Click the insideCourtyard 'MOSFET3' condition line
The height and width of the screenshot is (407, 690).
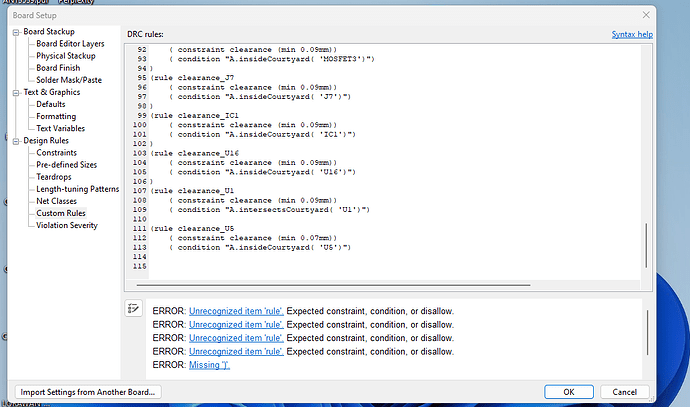tap(272, 59)
